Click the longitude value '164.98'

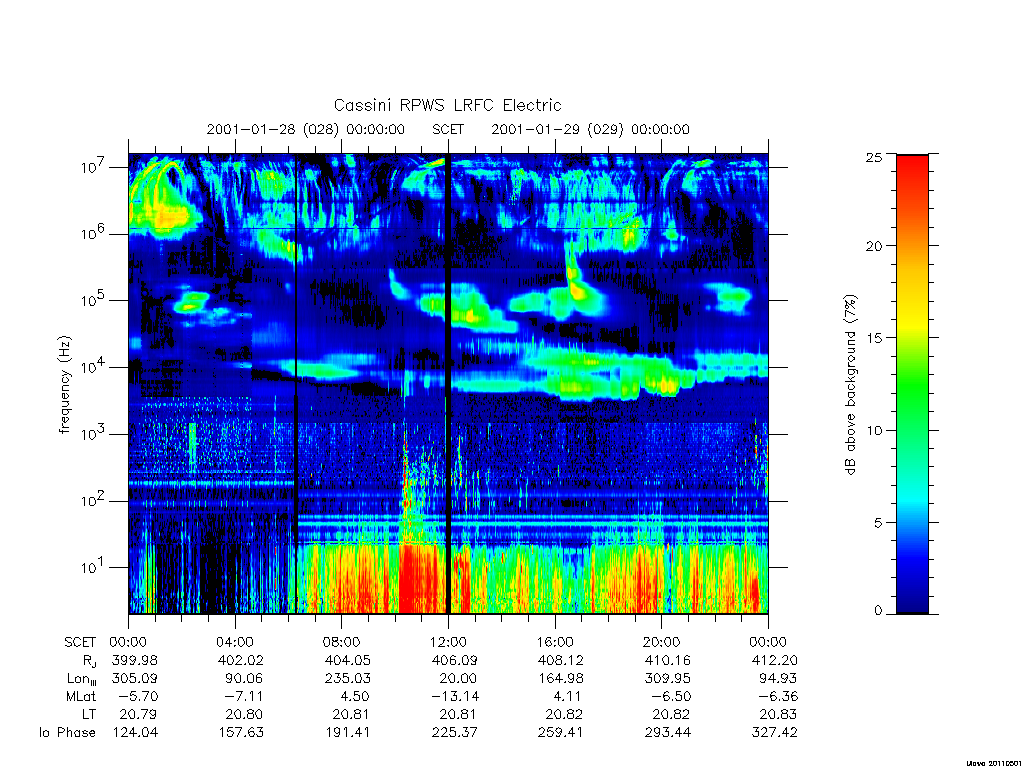pos(560,679)
